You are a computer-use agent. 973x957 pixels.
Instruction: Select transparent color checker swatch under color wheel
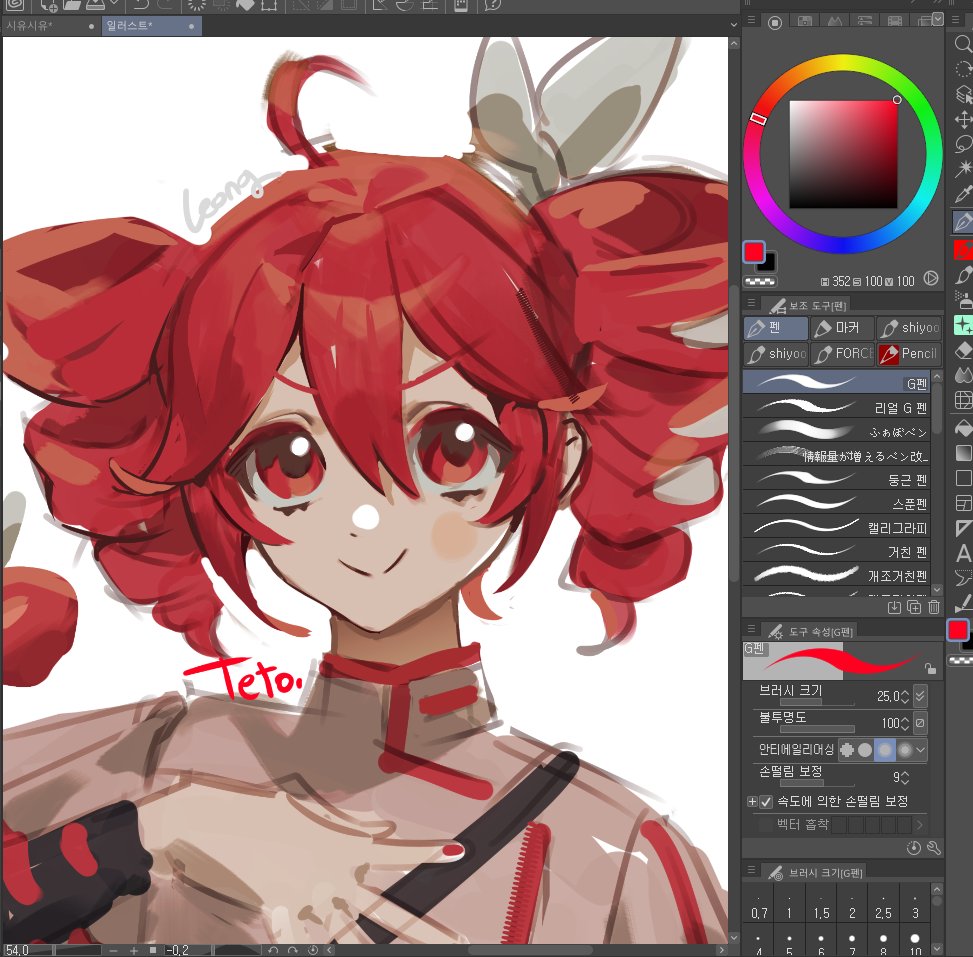point(760,282)
